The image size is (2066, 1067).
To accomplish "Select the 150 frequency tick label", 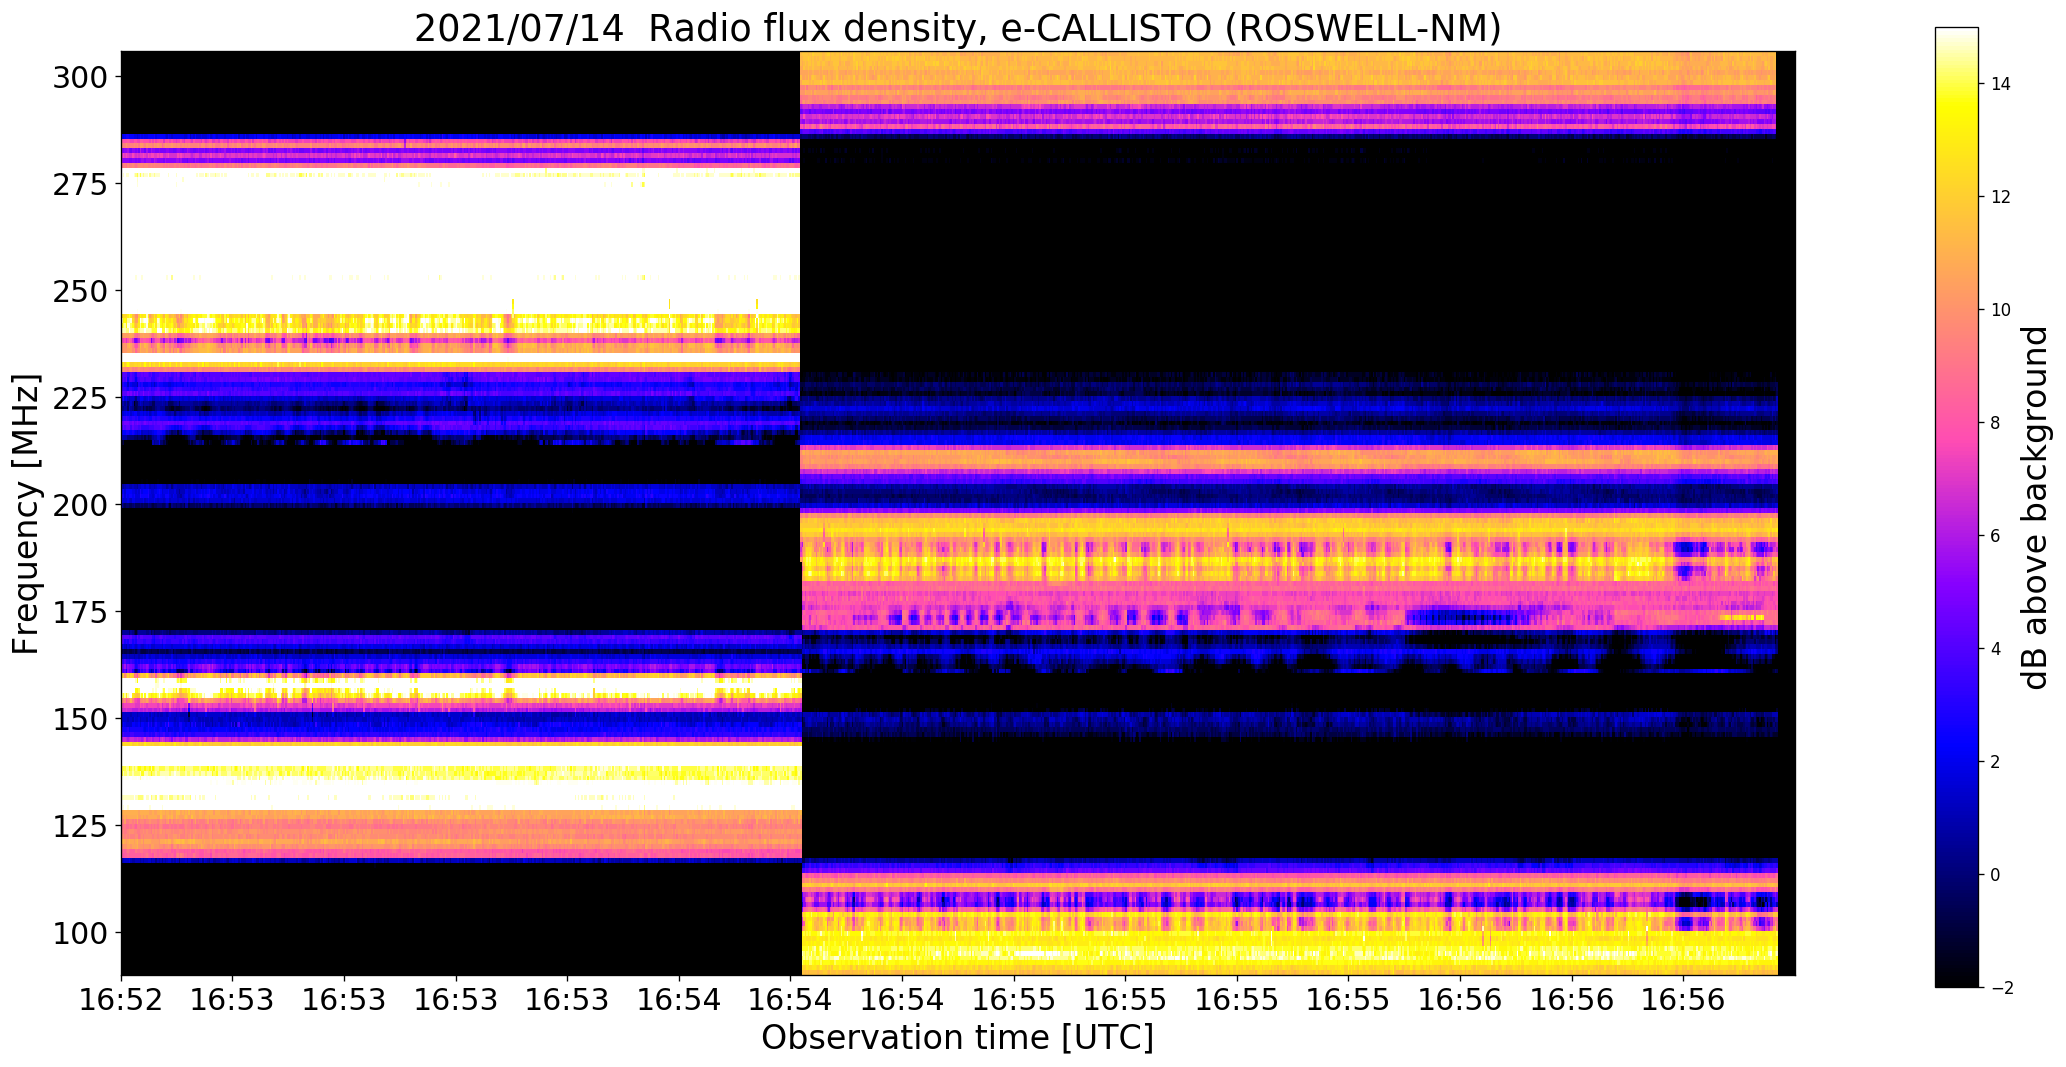I will pos(79,719).
